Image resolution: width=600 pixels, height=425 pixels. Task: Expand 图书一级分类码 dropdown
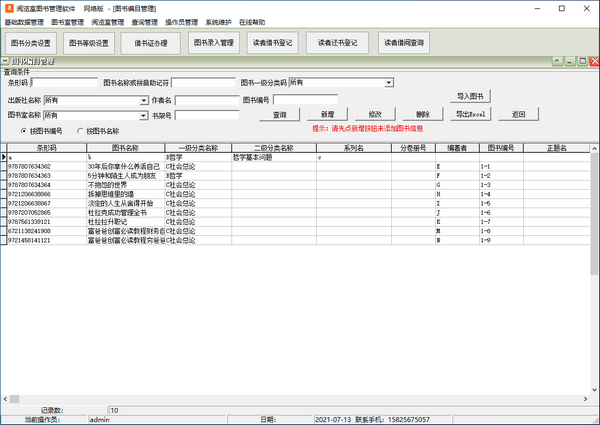[388, 83]
